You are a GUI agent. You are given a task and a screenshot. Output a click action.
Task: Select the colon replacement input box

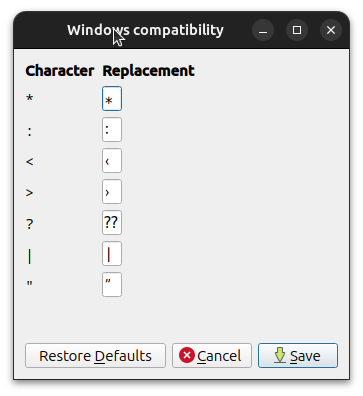(112, 130)
